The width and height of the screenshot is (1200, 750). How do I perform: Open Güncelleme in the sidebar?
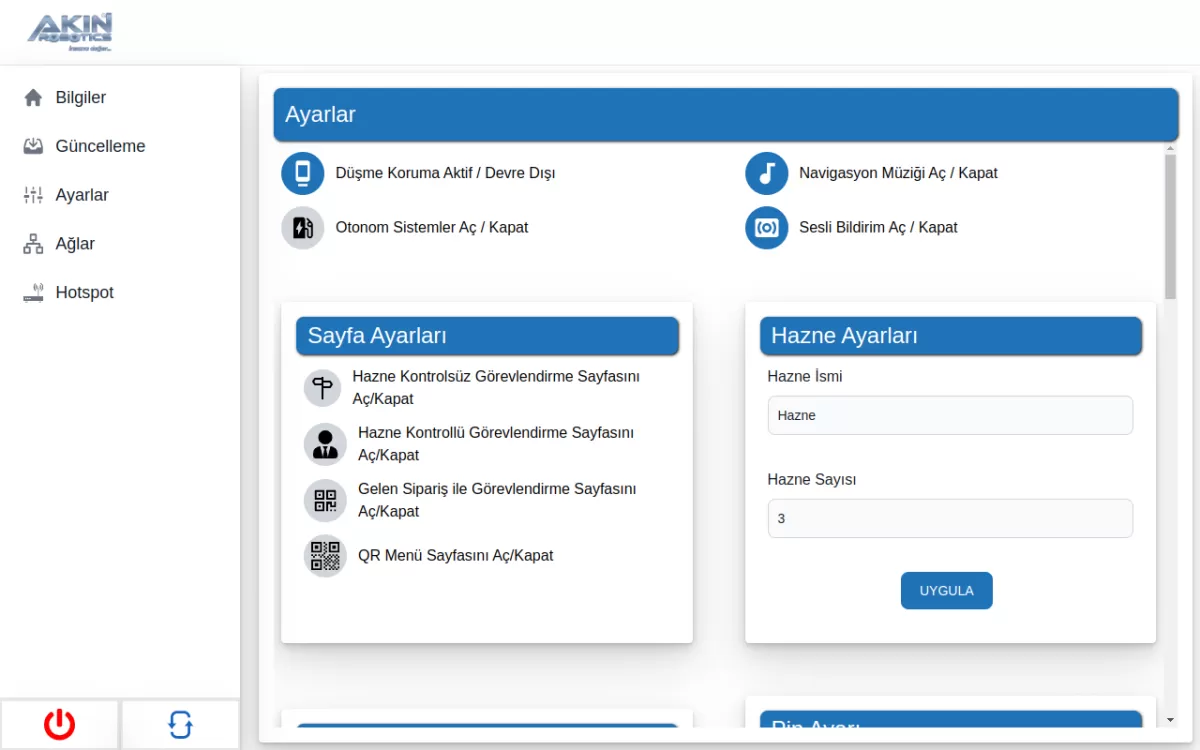click(100, 146)
